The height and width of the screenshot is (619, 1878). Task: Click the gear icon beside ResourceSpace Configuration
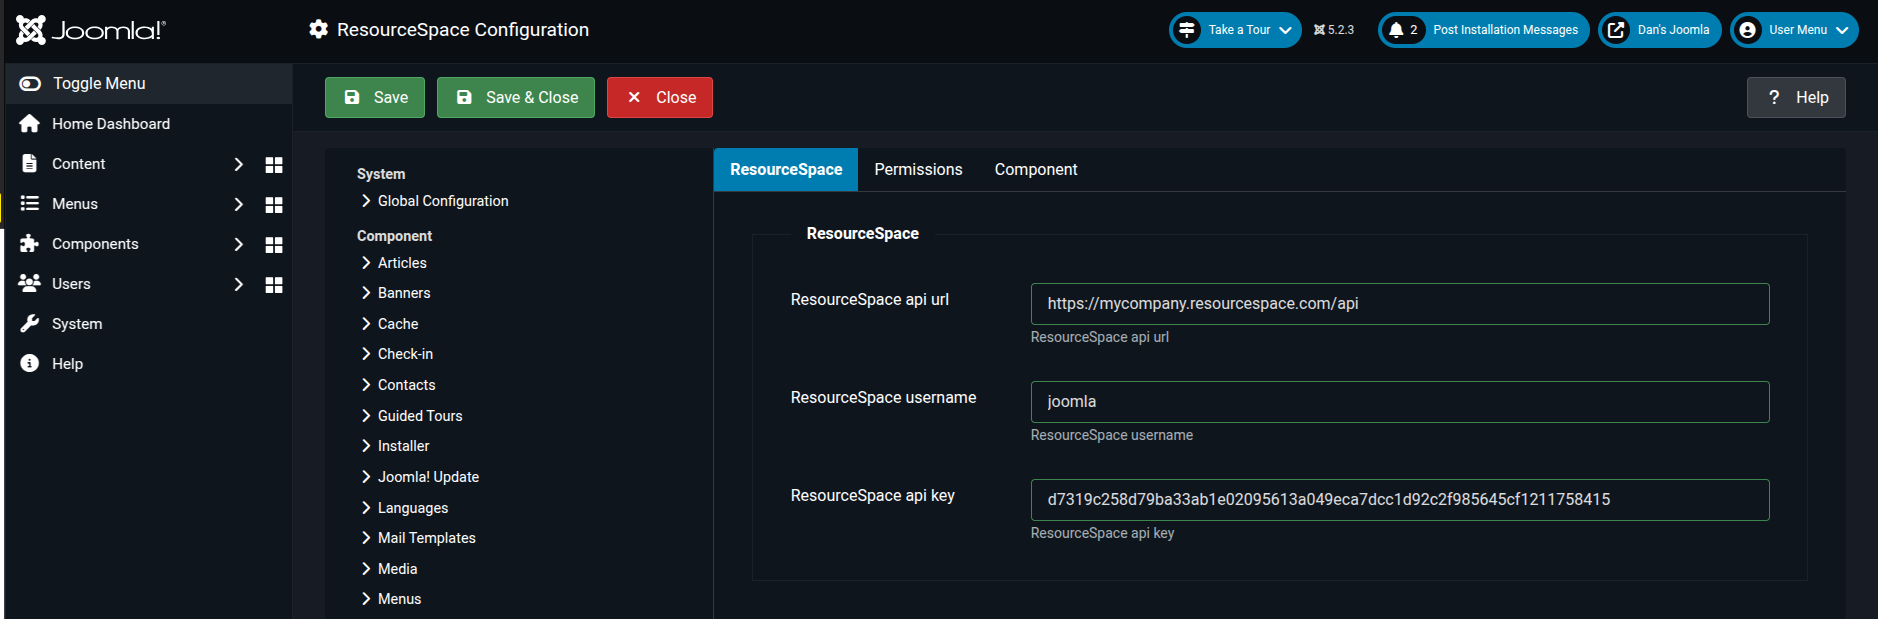point(318,30)
